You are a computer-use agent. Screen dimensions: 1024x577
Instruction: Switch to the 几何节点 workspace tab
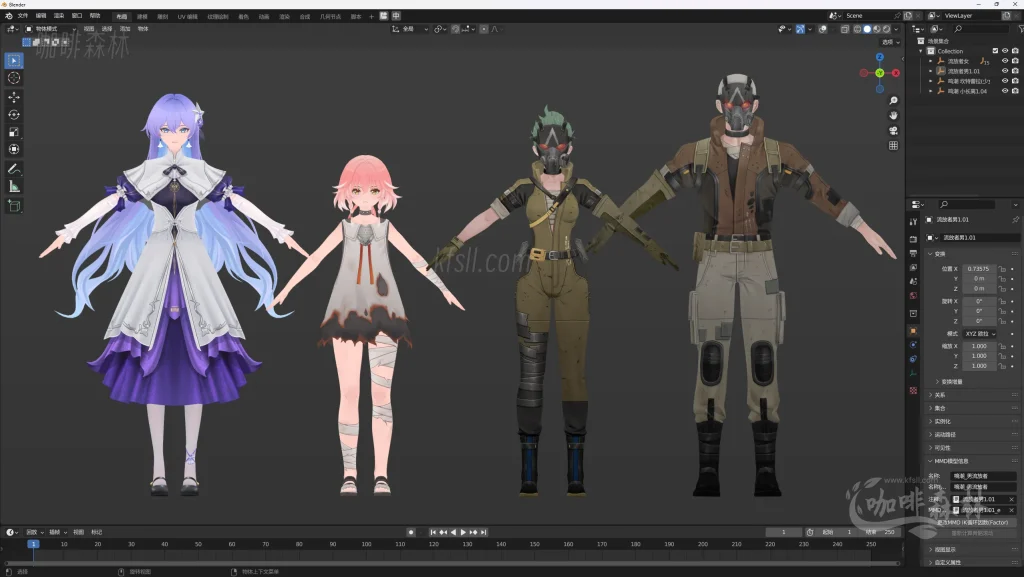click(x=330, y=16)
